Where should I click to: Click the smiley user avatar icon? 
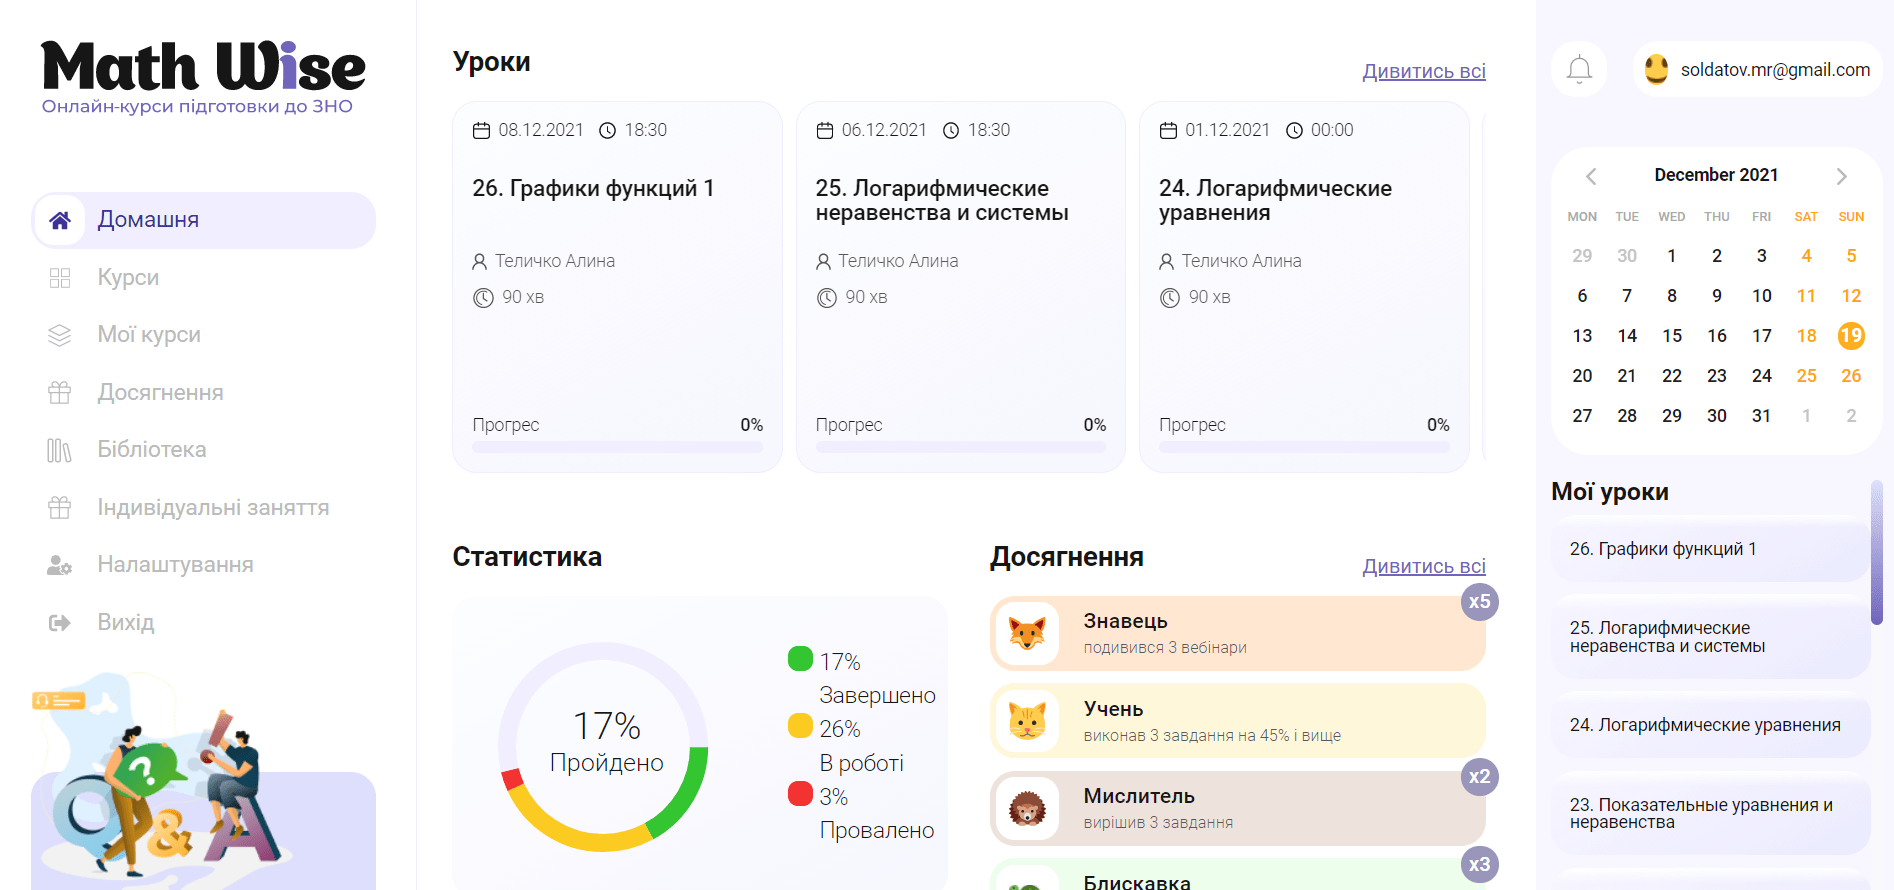(x=1657, y=69)
